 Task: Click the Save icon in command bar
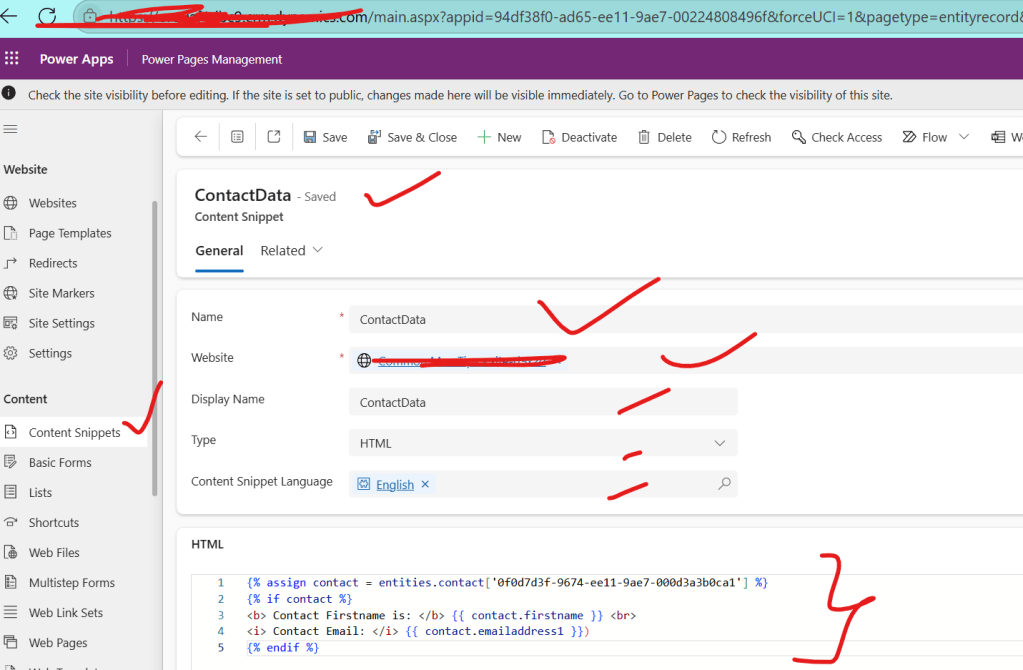click(310, 137)
